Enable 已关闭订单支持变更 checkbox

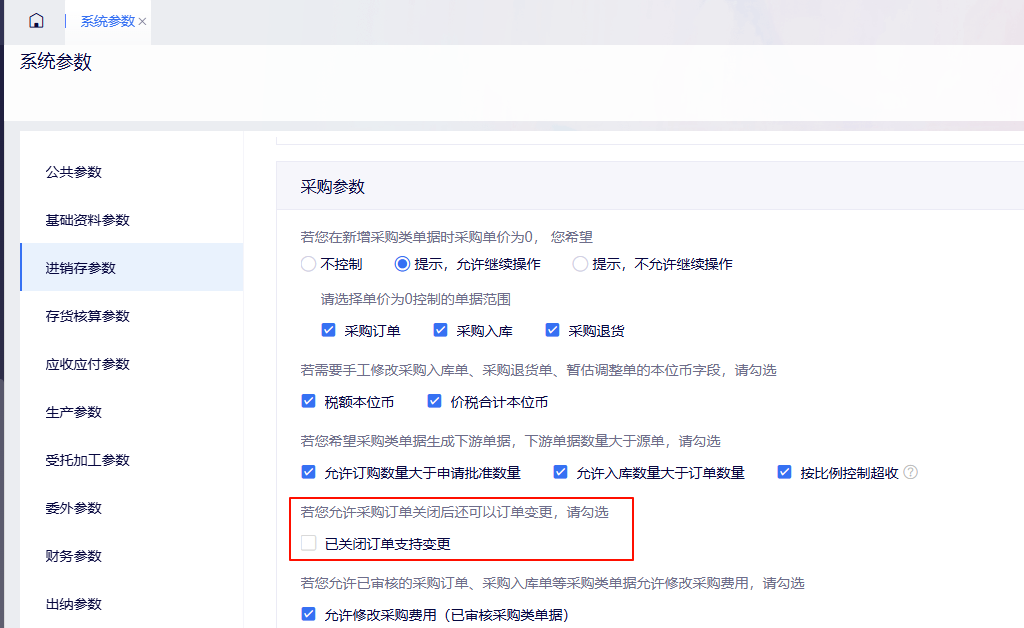pos(308,543)
